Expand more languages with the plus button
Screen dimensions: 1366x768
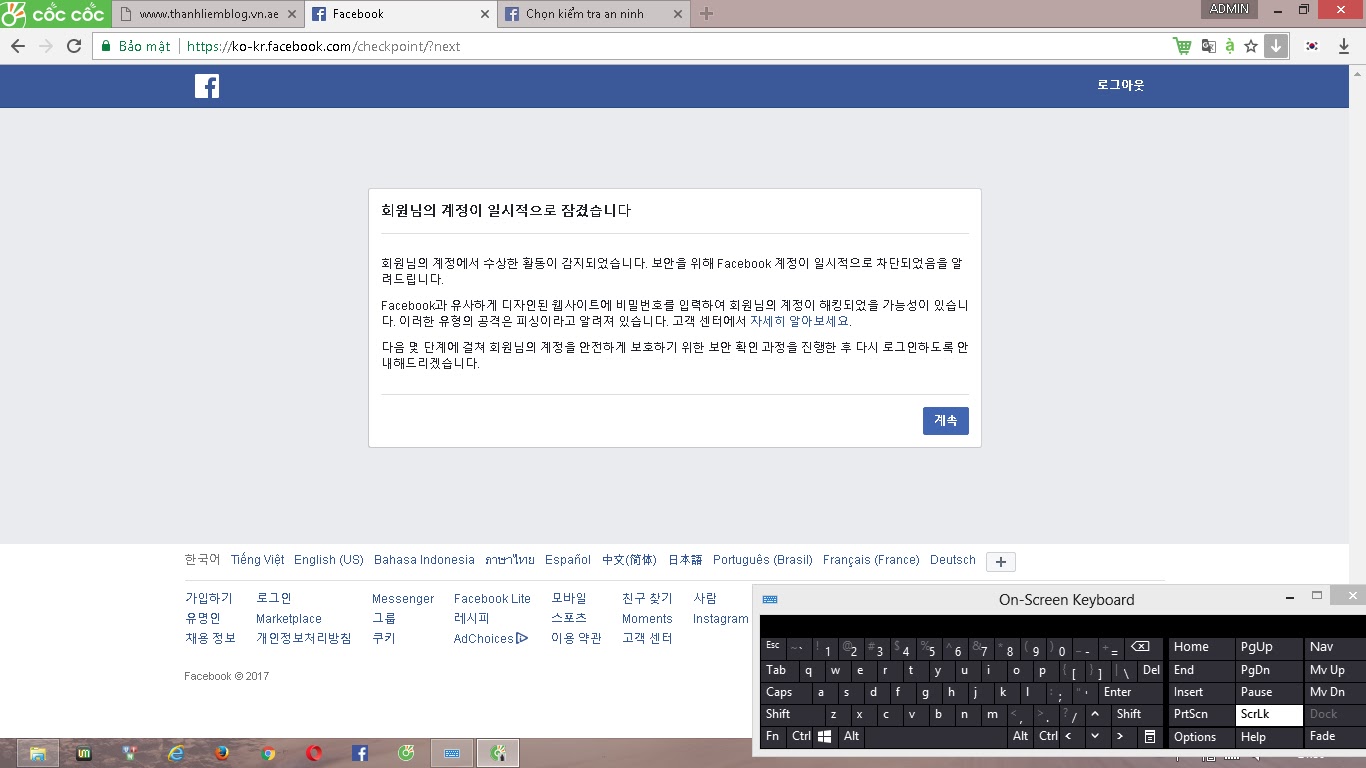tap(1001, 561)
